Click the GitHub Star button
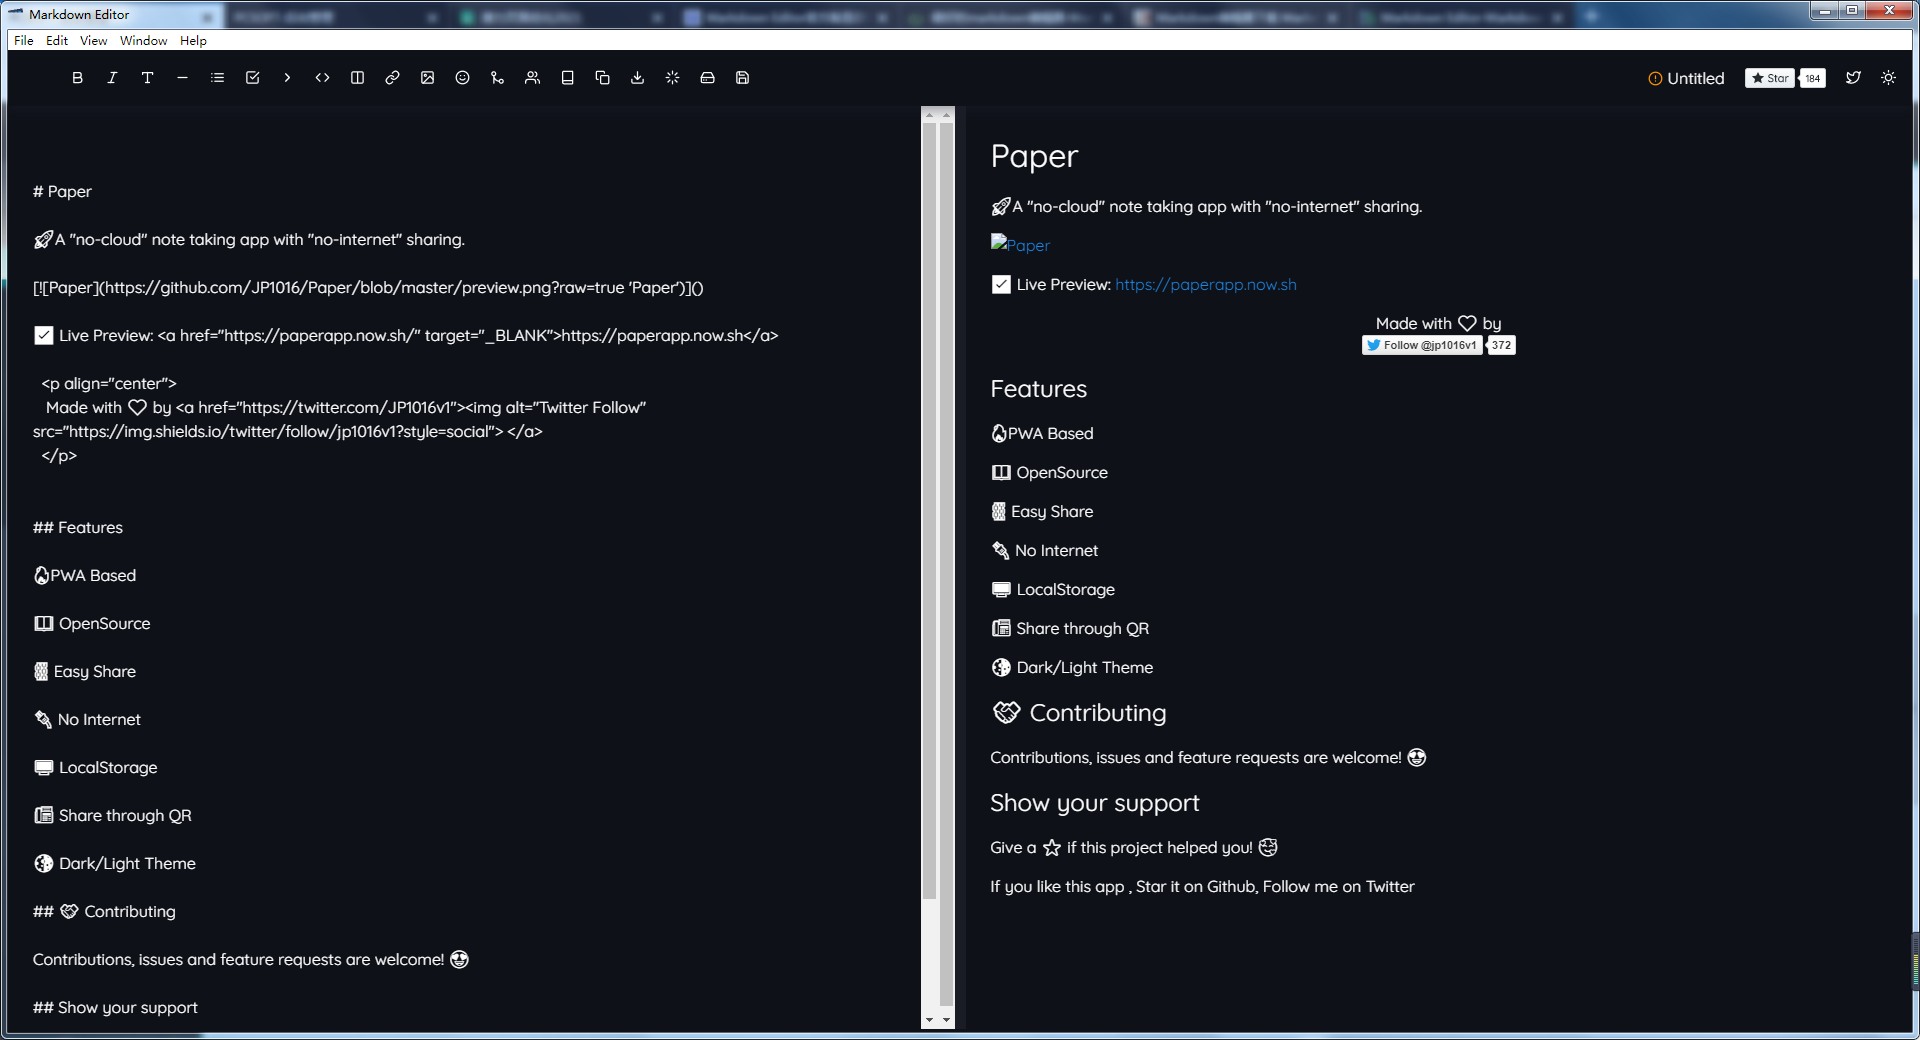The height and width of the screenshot is (1040, 1920). [x=1770, y=78]
